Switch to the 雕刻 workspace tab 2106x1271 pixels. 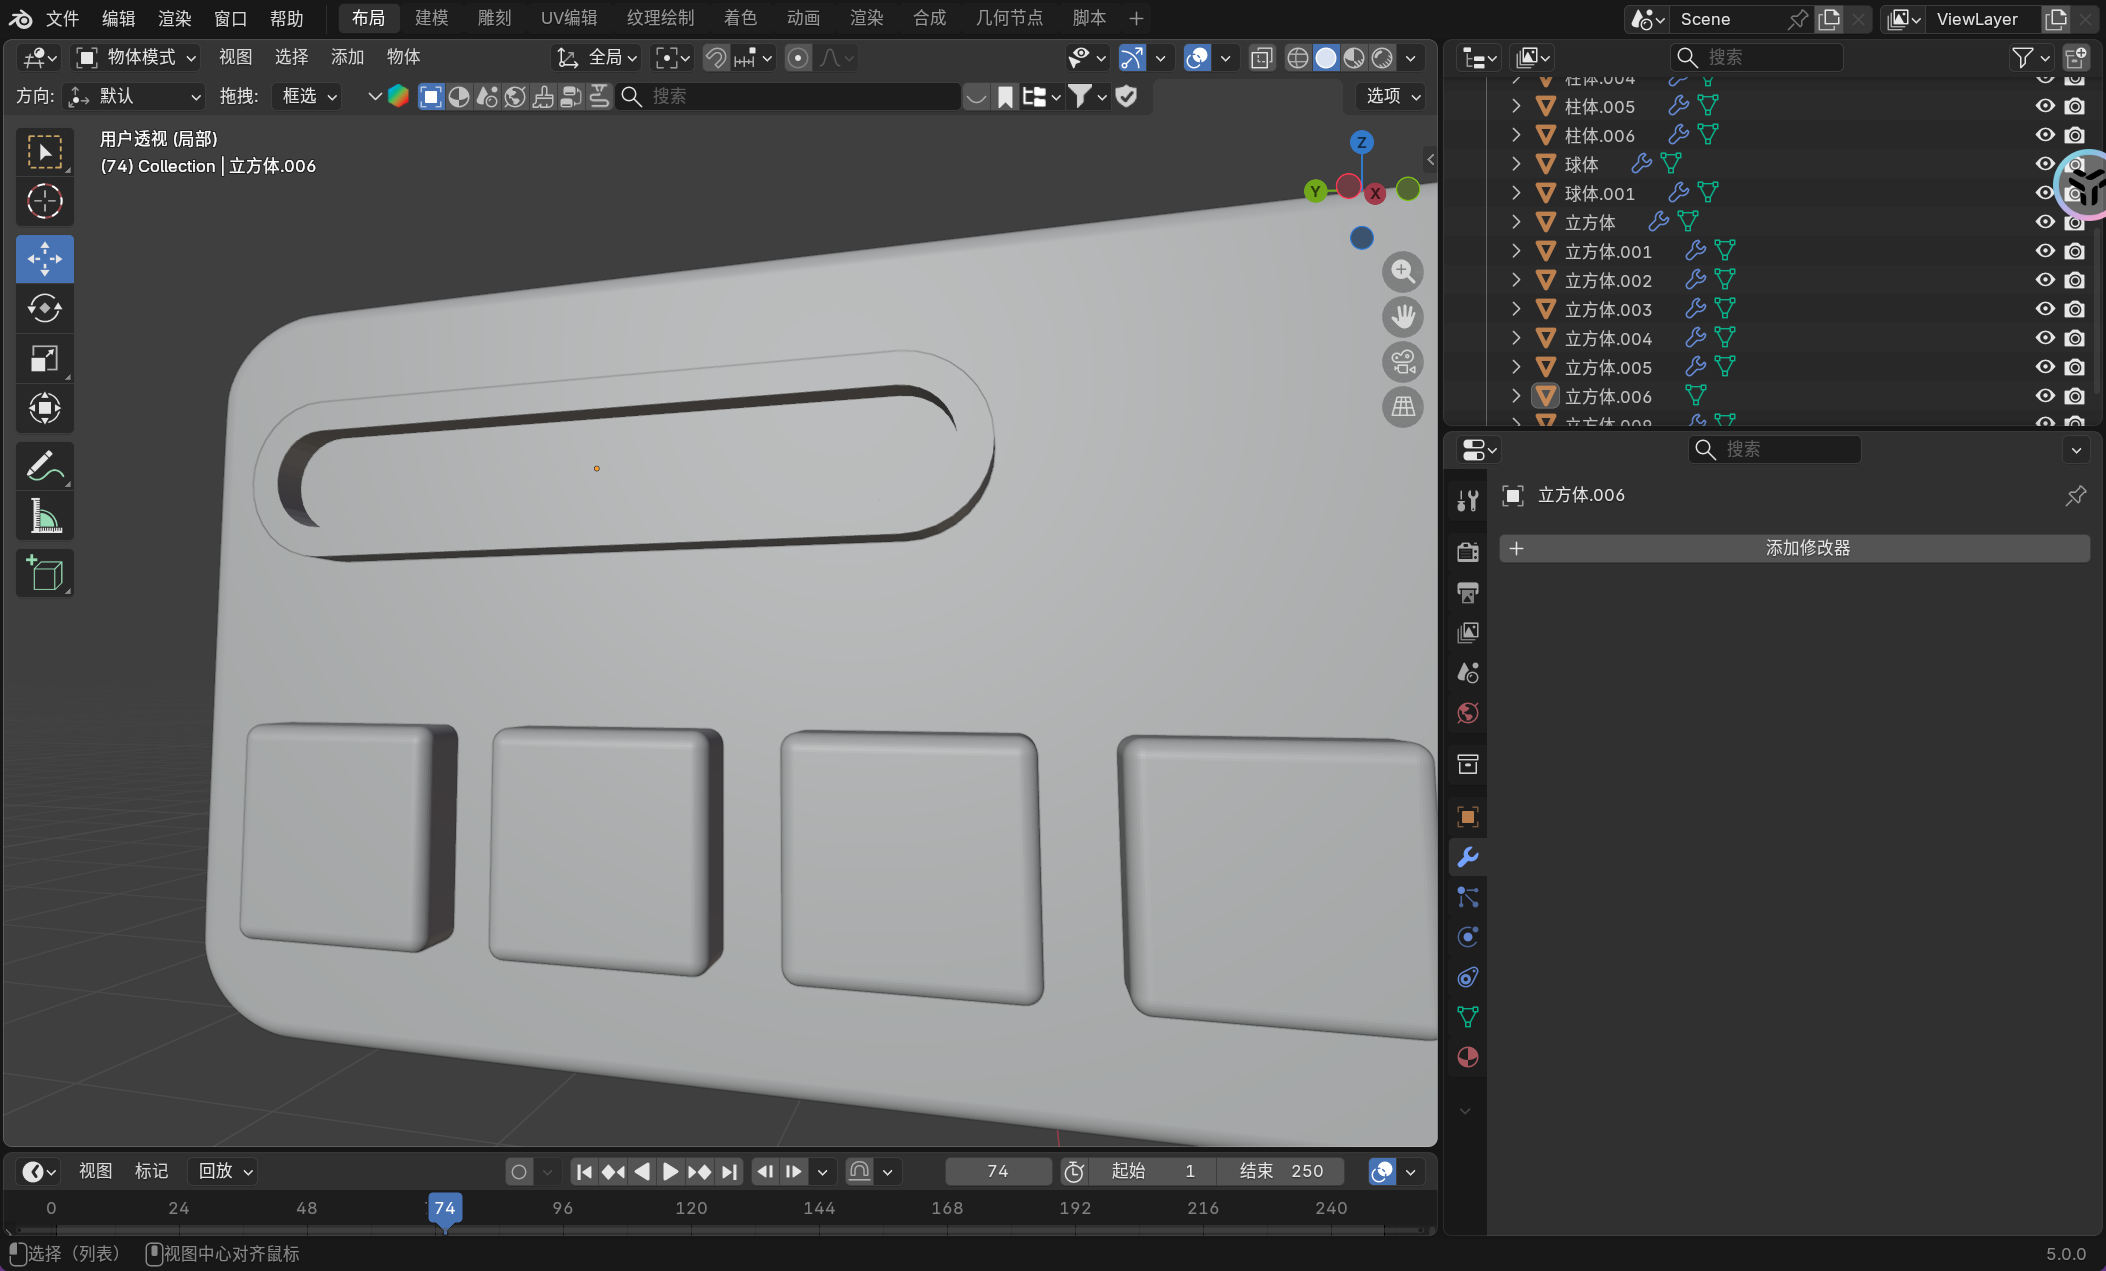[x=494, y=18]
